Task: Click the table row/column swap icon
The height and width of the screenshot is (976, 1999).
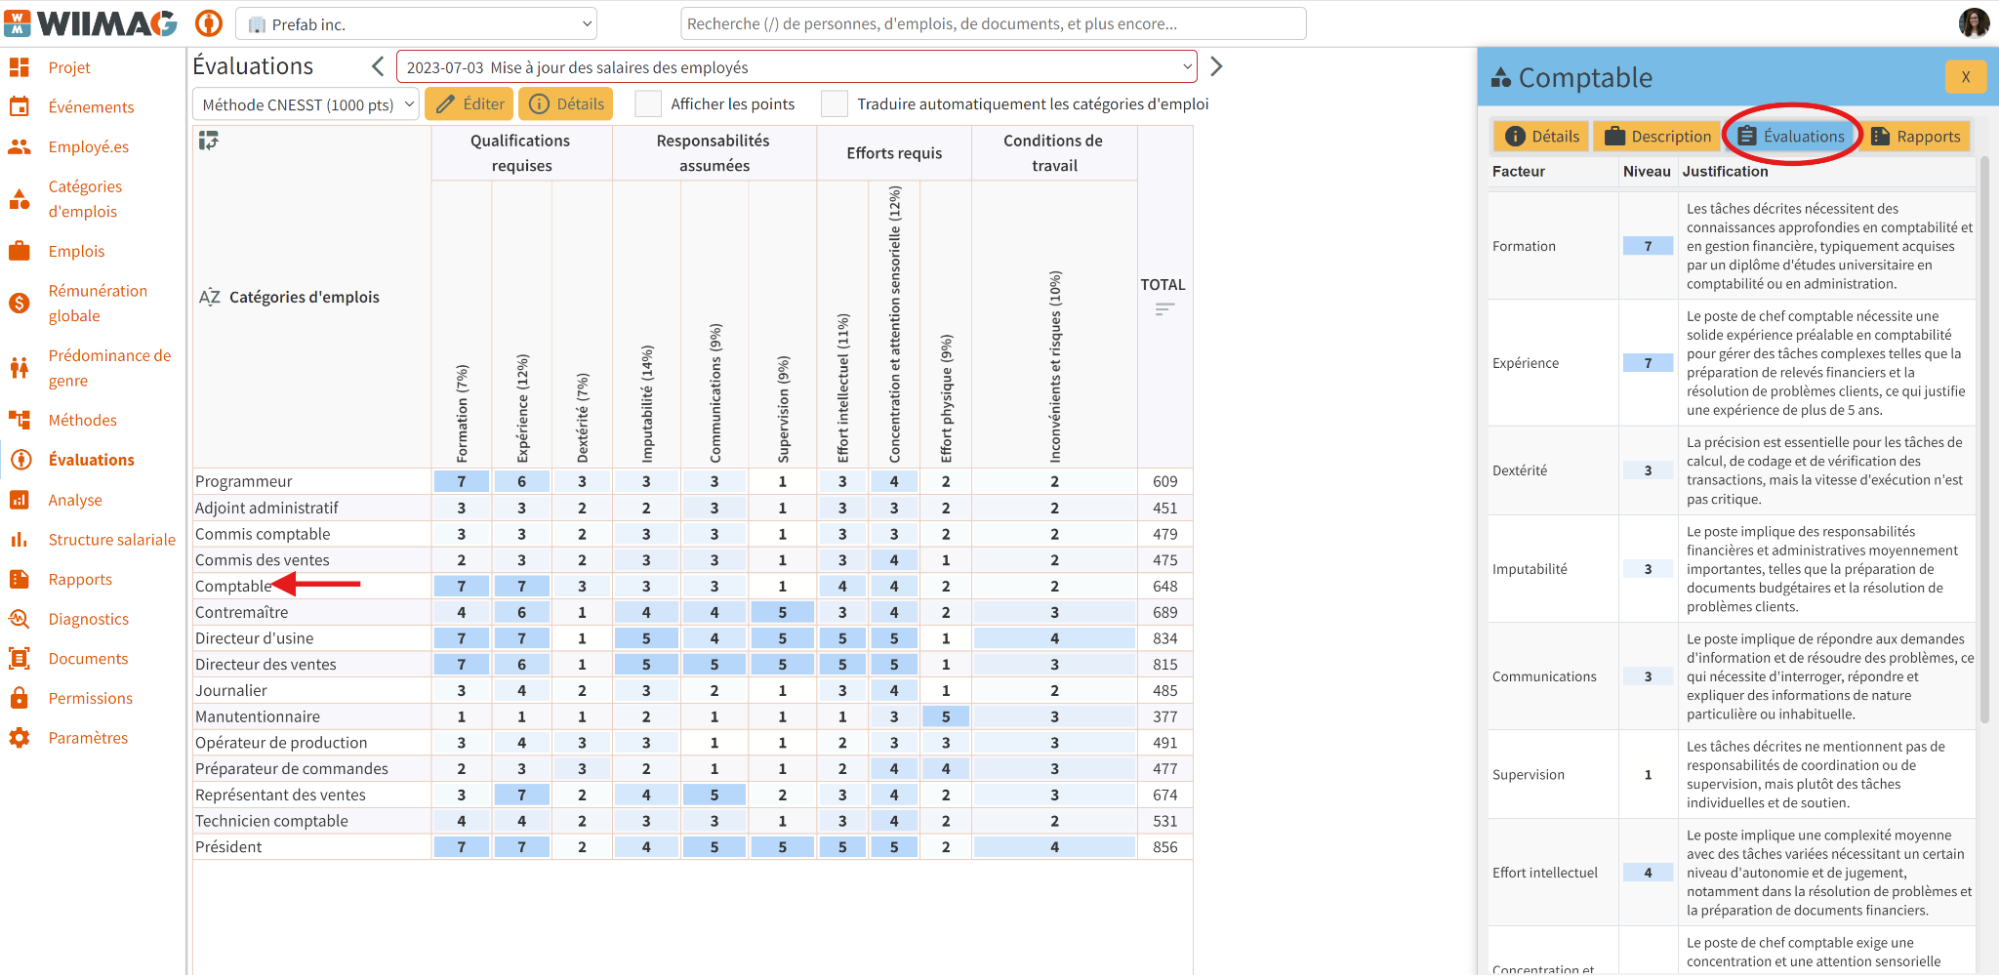Action: tap(208, 141)
